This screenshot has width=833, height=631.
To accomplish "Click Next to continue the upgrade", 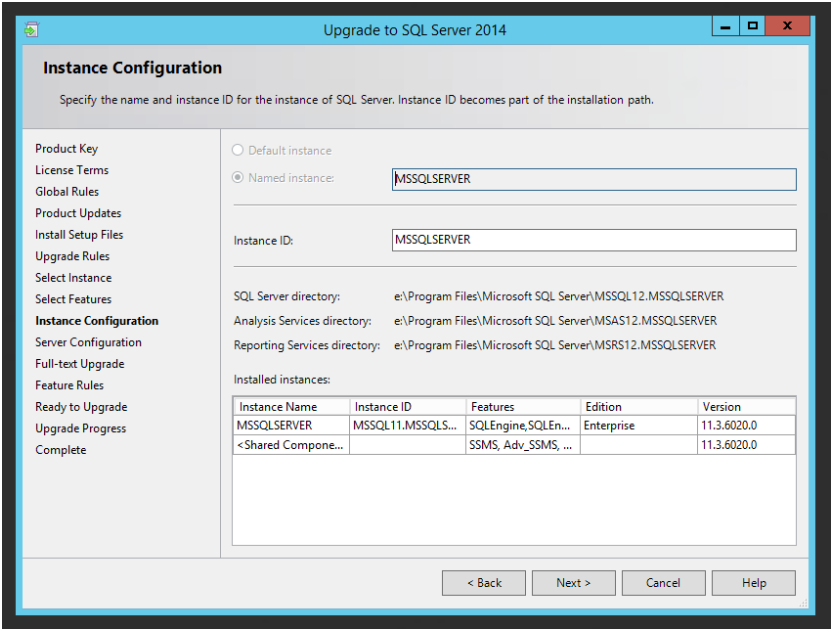I will pos(573,583).
